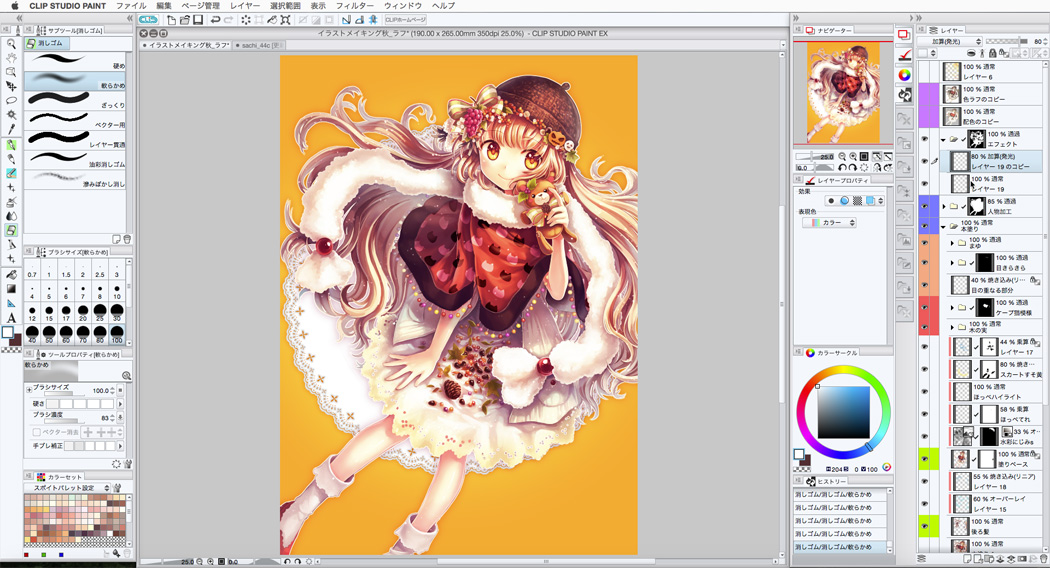Viewport: 1050px width, 568px height.
Task: Click the New document icon in command bar
Action: [171, 20]
